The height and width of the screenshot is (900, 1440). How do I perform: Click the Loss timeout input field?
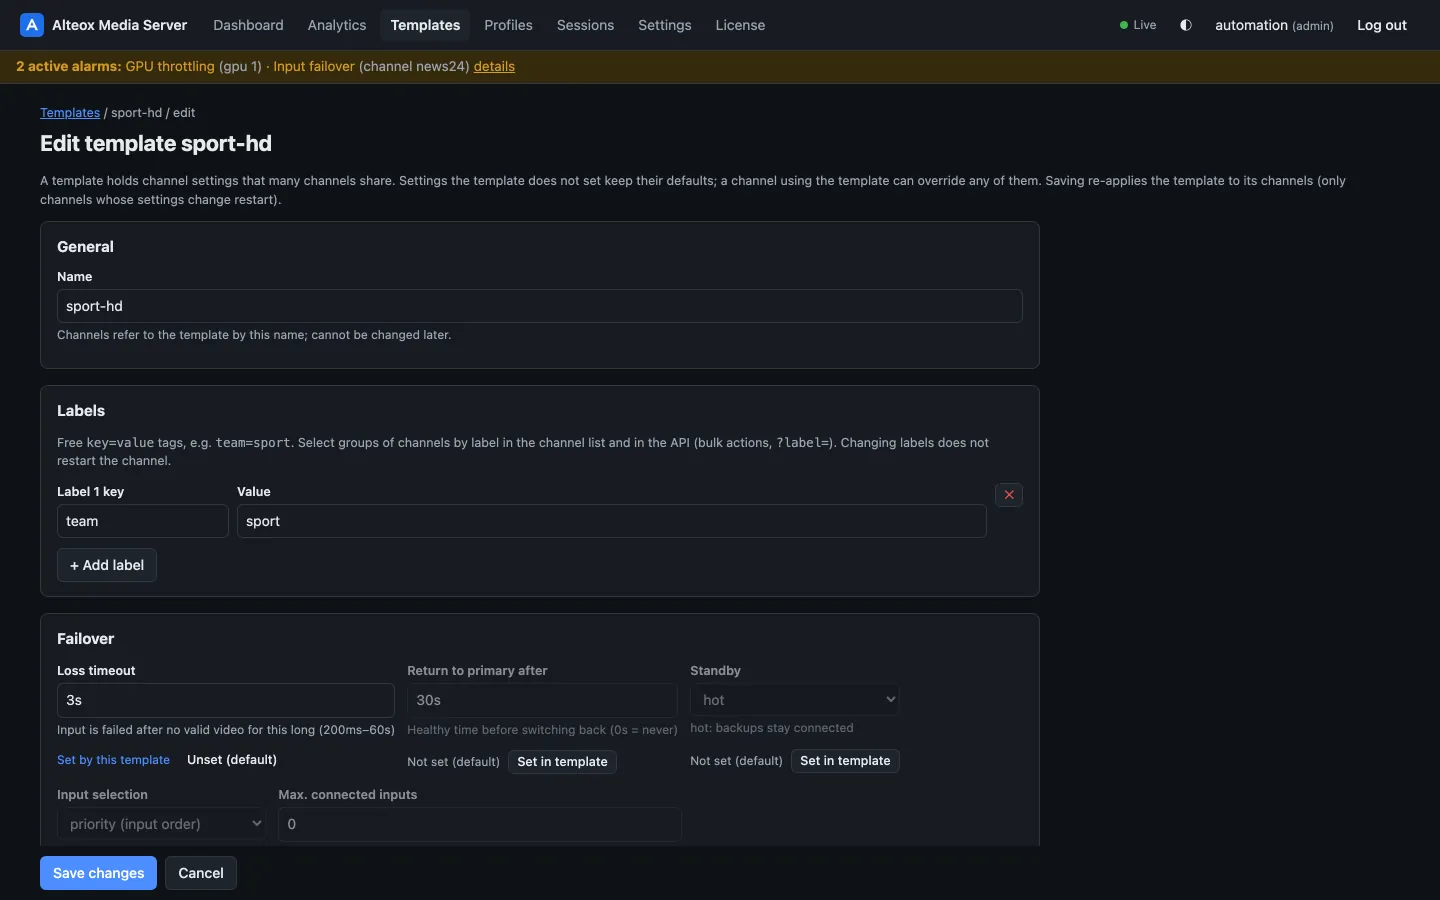click(x=226, y=700)
